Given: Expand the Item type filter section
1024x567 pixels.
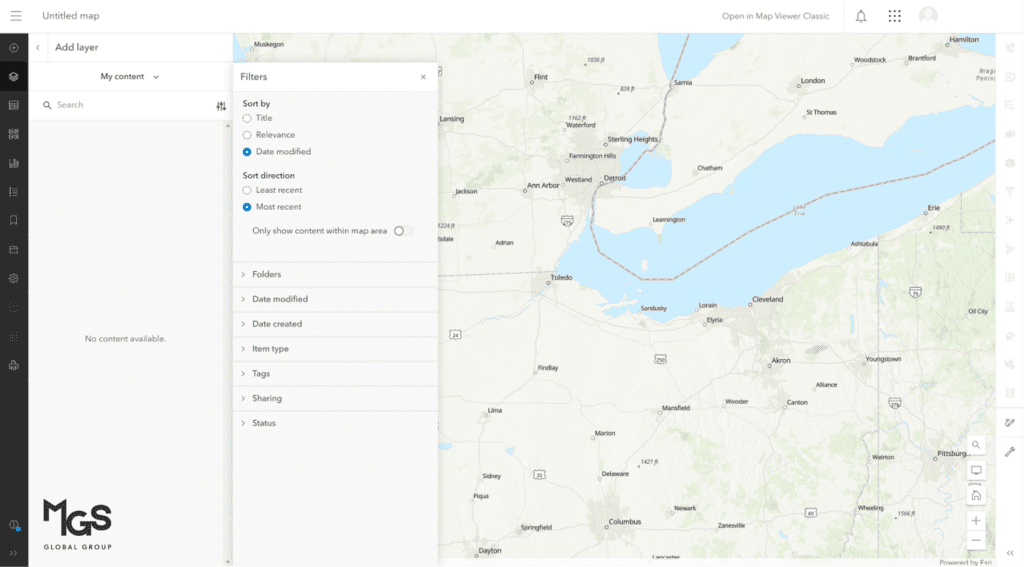Looking at the screenshot, I should coord(270,349).
